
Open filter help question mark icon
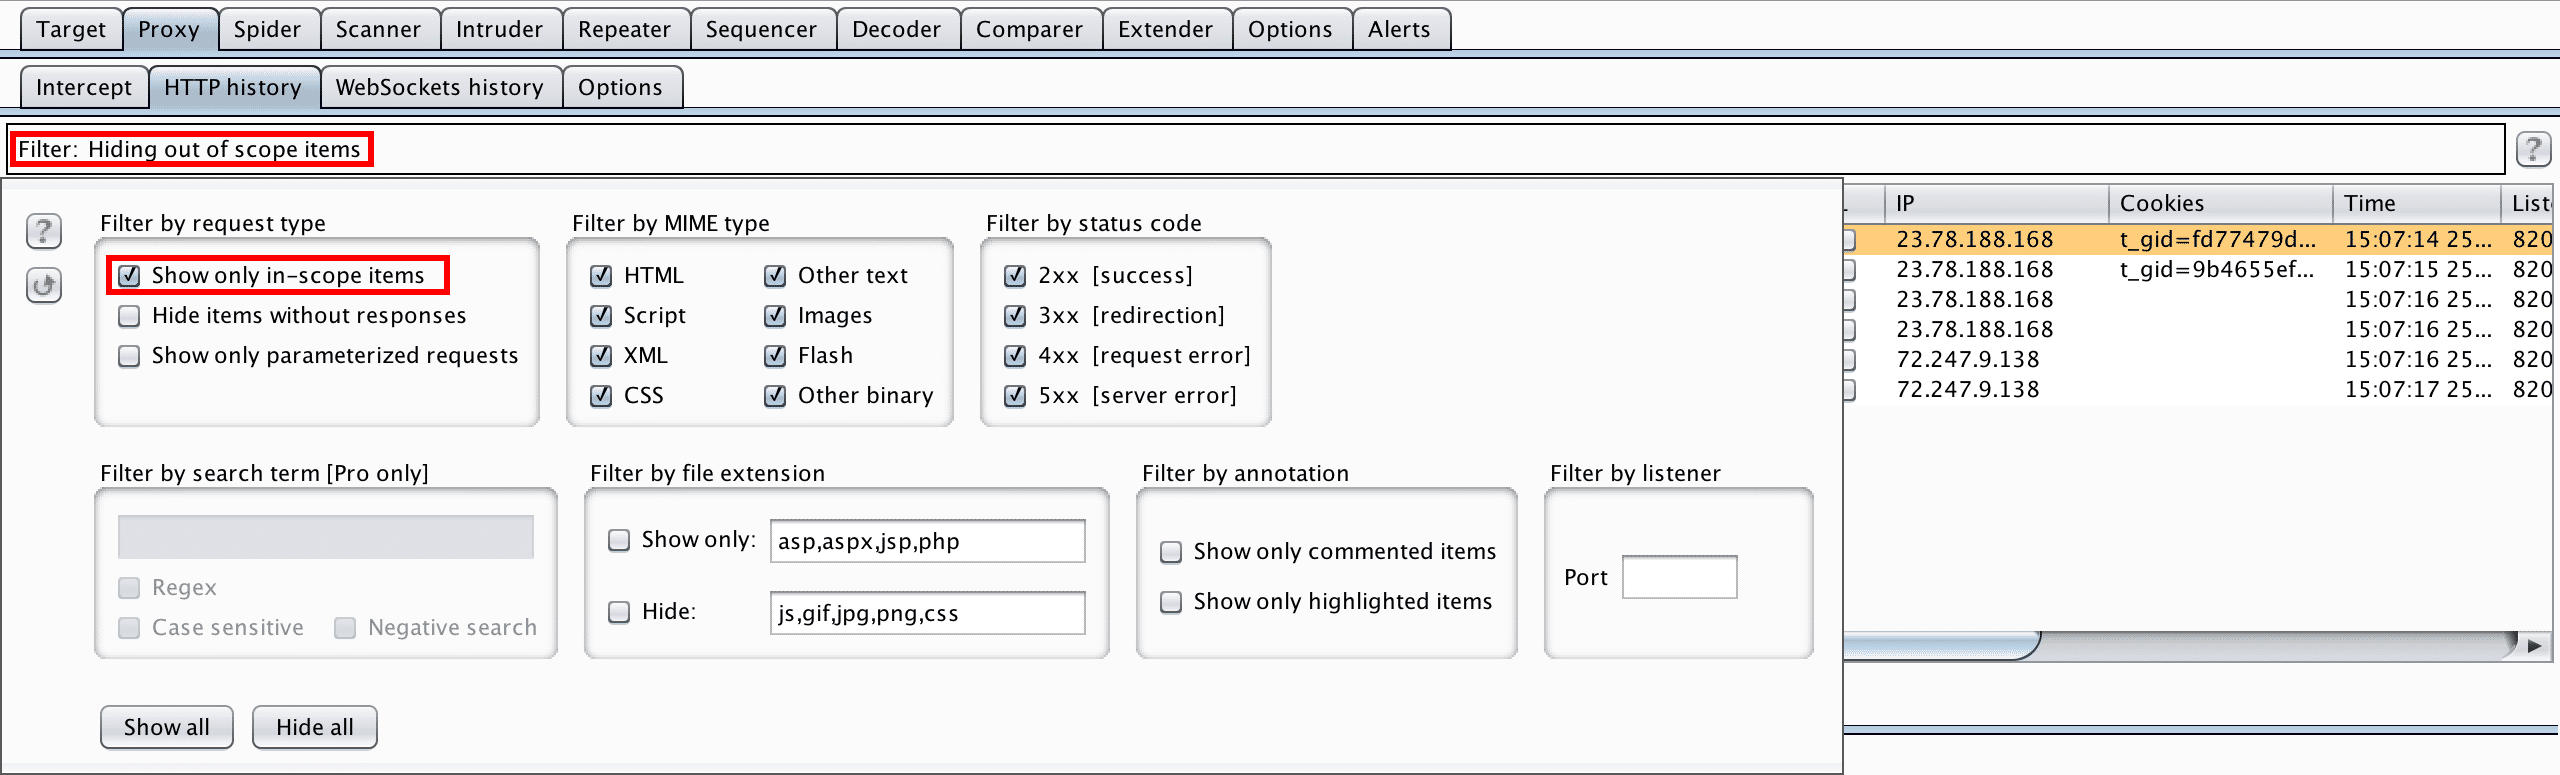click(x=44, y=231)
